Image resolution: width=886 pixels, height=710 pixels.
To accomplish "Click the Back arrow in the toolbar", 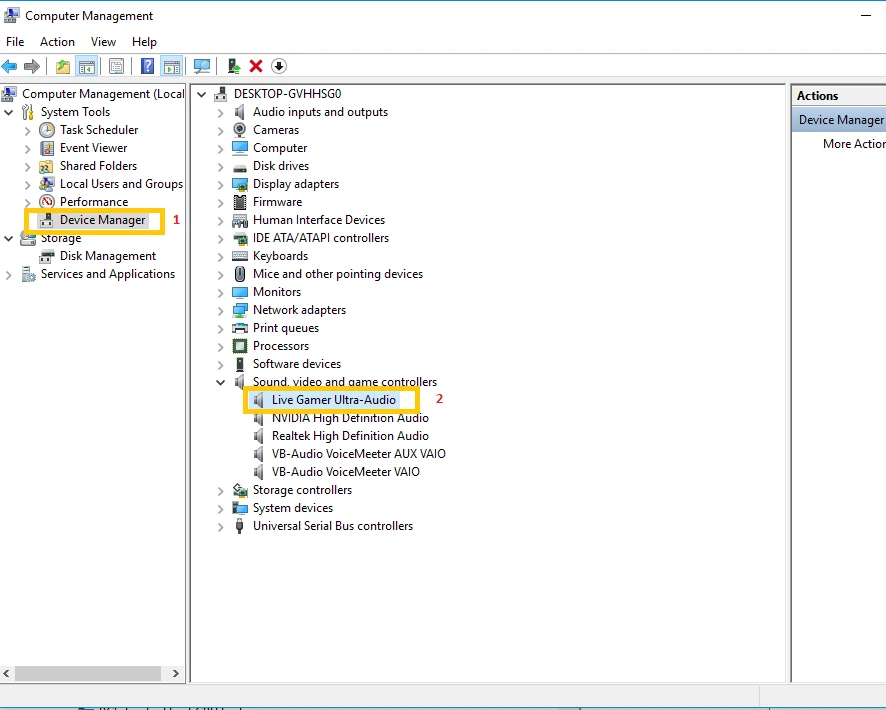I will tap(10, 66).
